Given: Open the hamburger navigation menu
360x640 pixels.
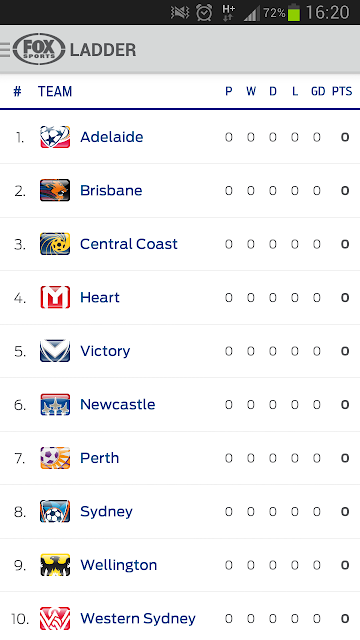Looking at the screenshot, I should pyautogui.click(x=4, y=50).
